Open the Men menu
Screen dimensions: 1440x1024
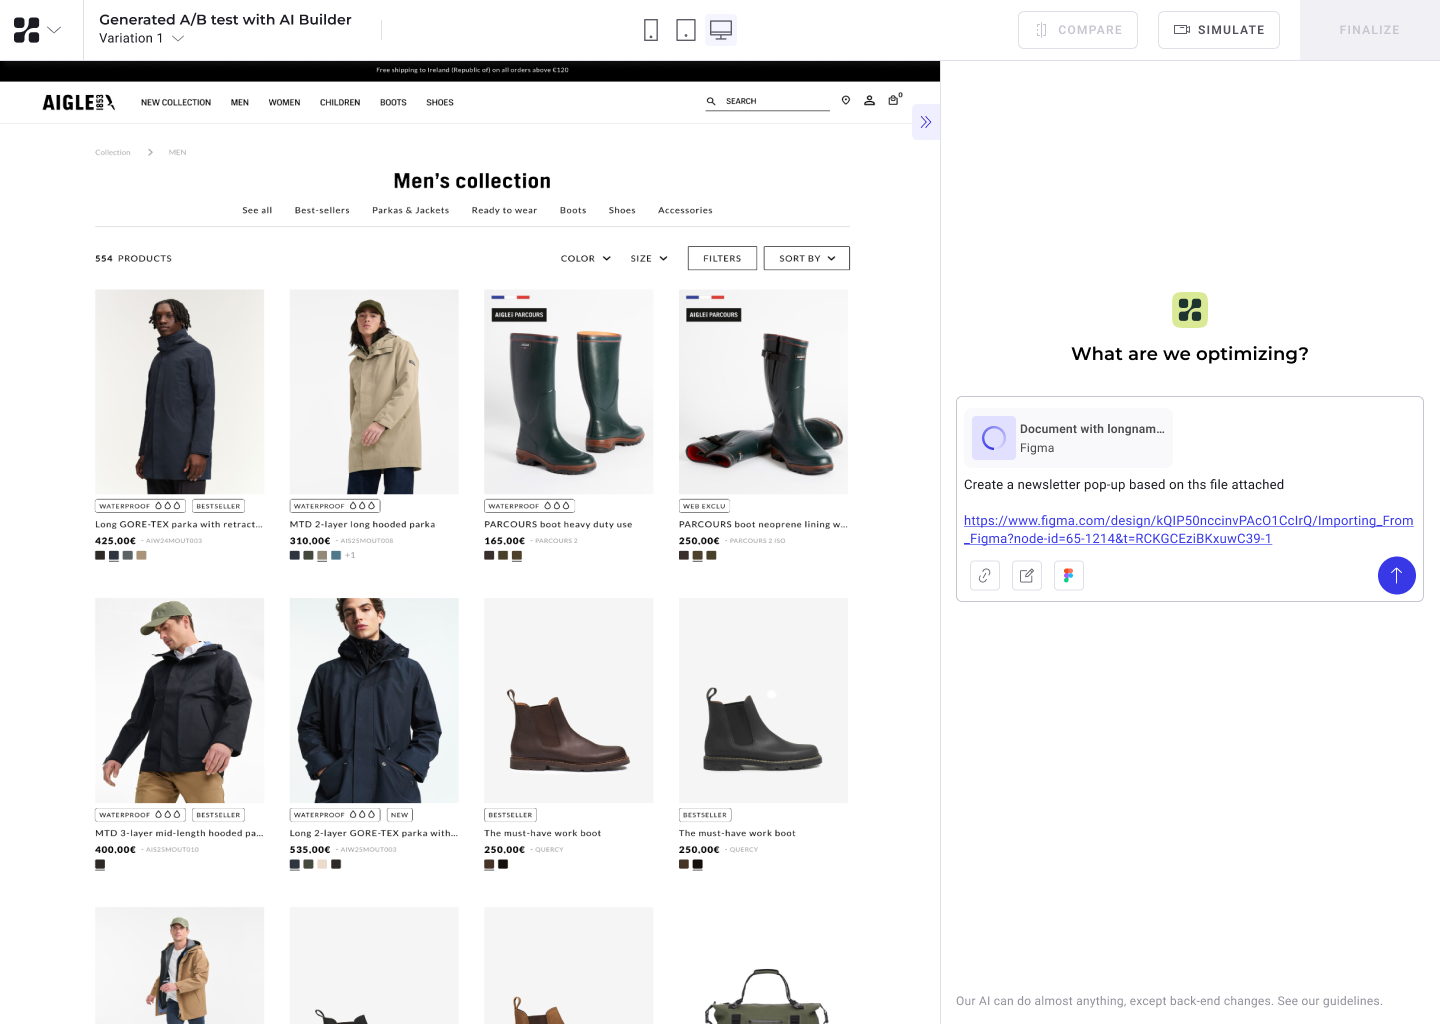pos(240,102)
